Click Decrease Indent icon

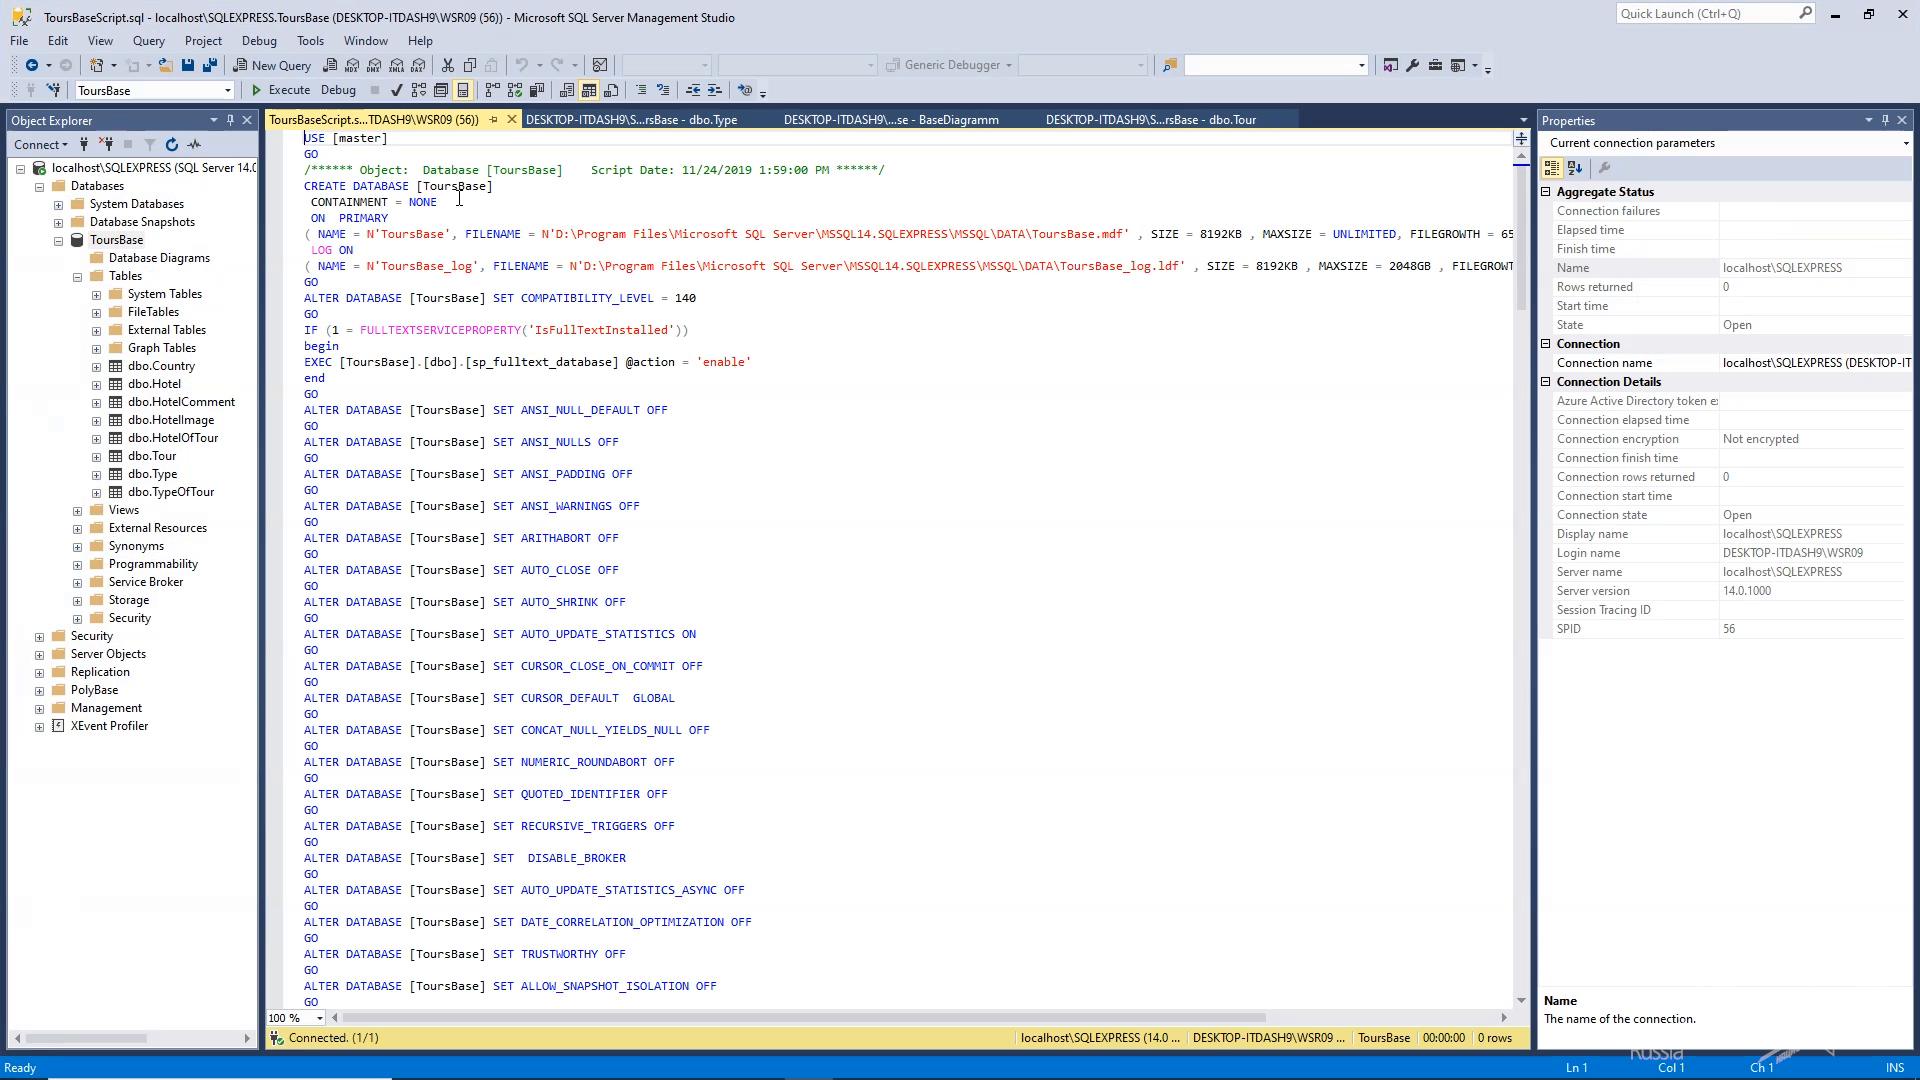pos(693,90)
